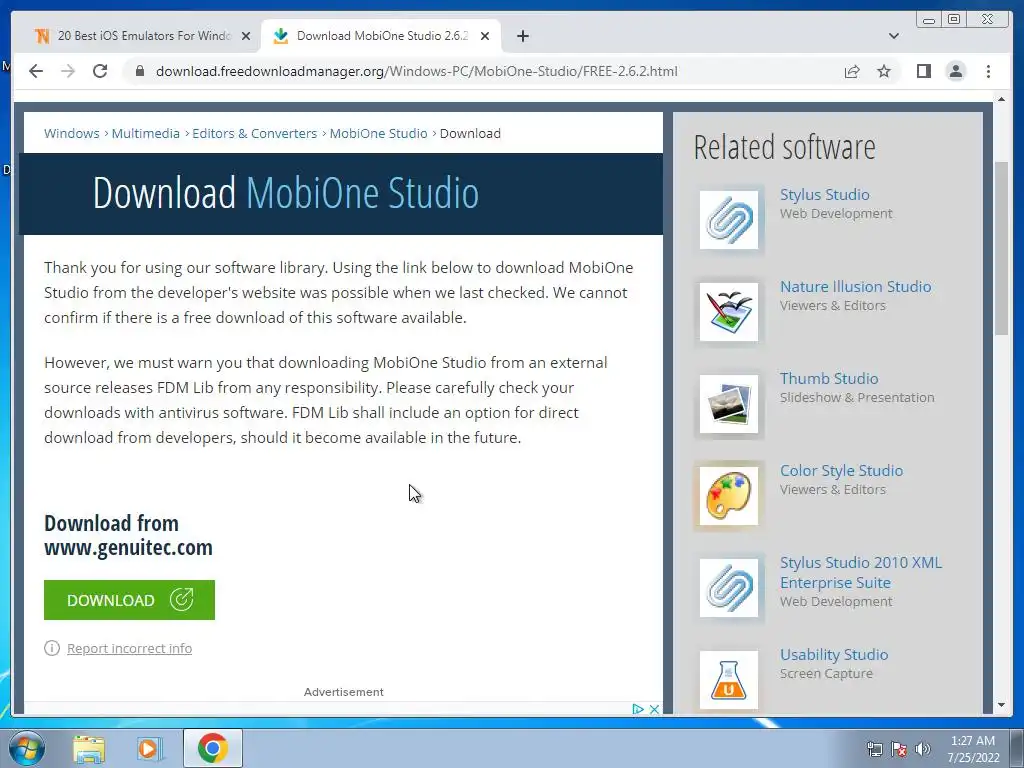
Task: Click the Chrome taskbar icon
Action: [x=213, y=748]
